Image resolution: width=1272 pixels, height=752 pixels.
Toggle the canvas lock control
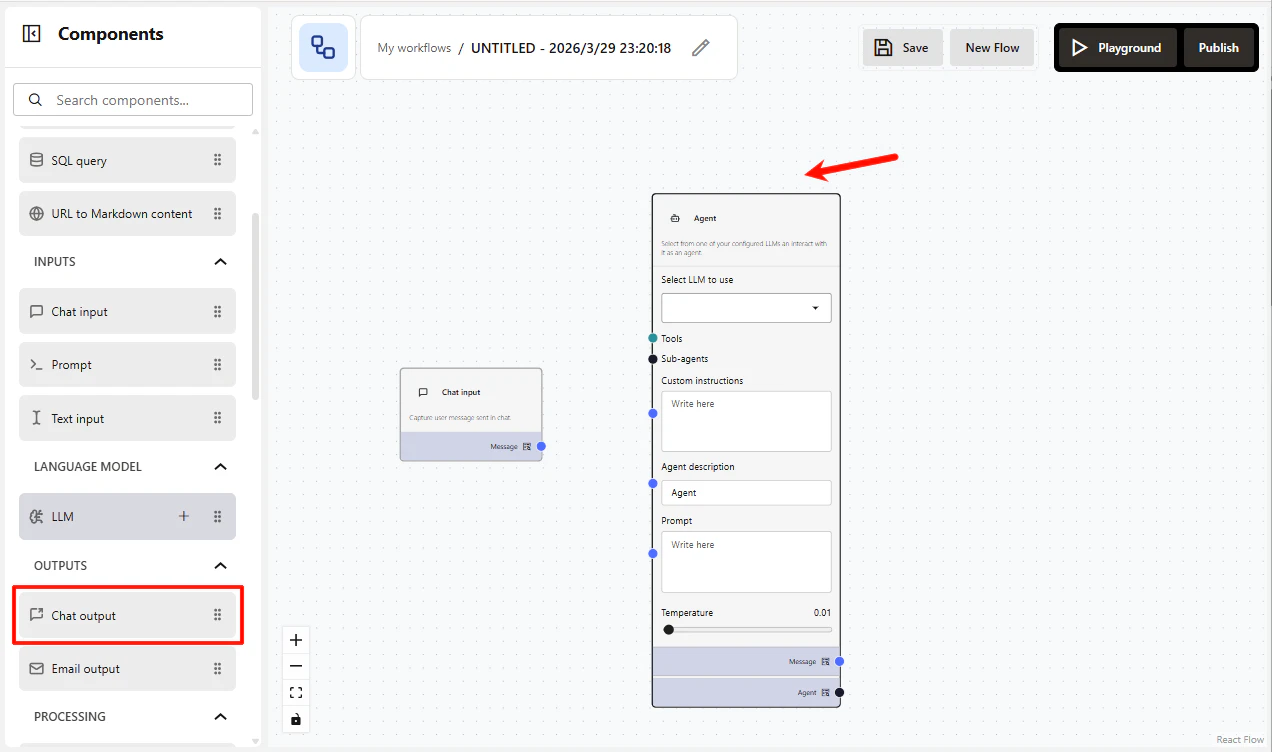point(296,719)
